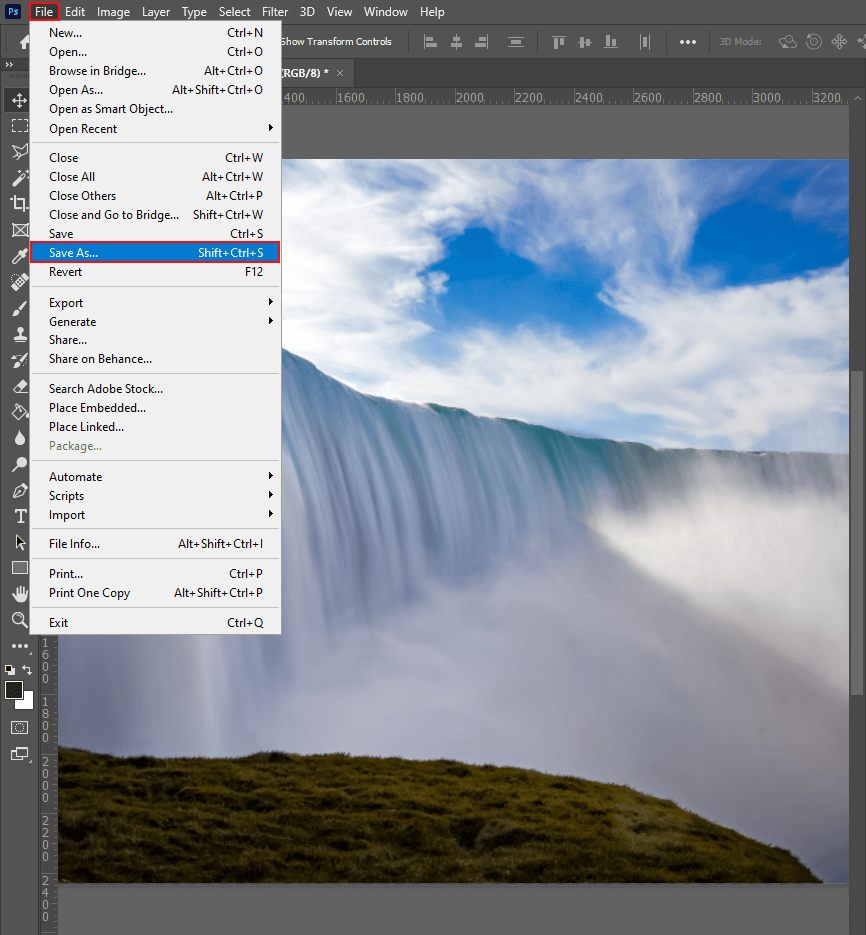Select the History Brush tool
The width and height of the screenshot is (866, 935).
[19, 361]
